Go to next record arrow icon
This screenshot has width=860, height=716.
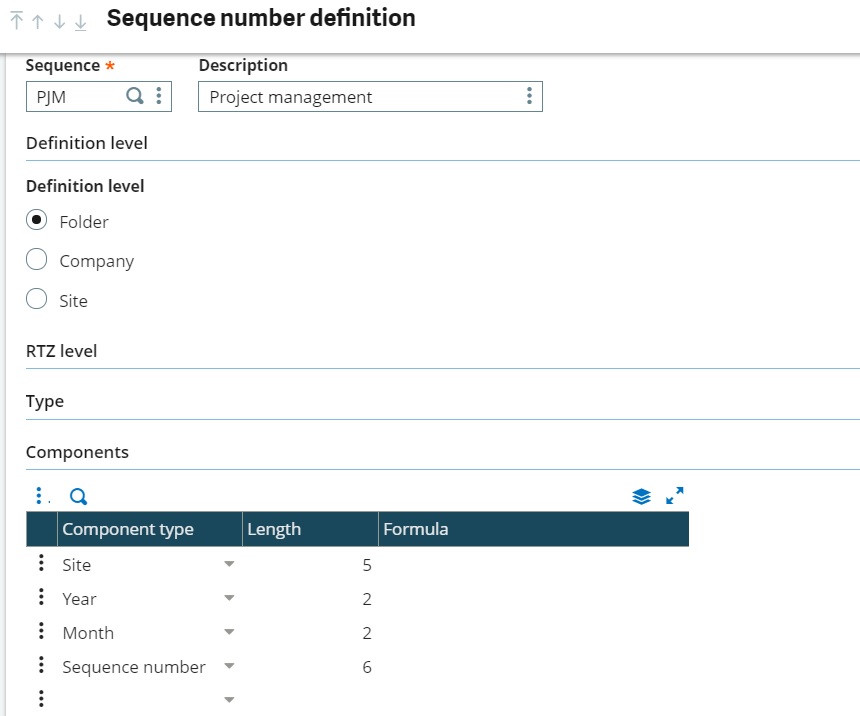point(59,22)
